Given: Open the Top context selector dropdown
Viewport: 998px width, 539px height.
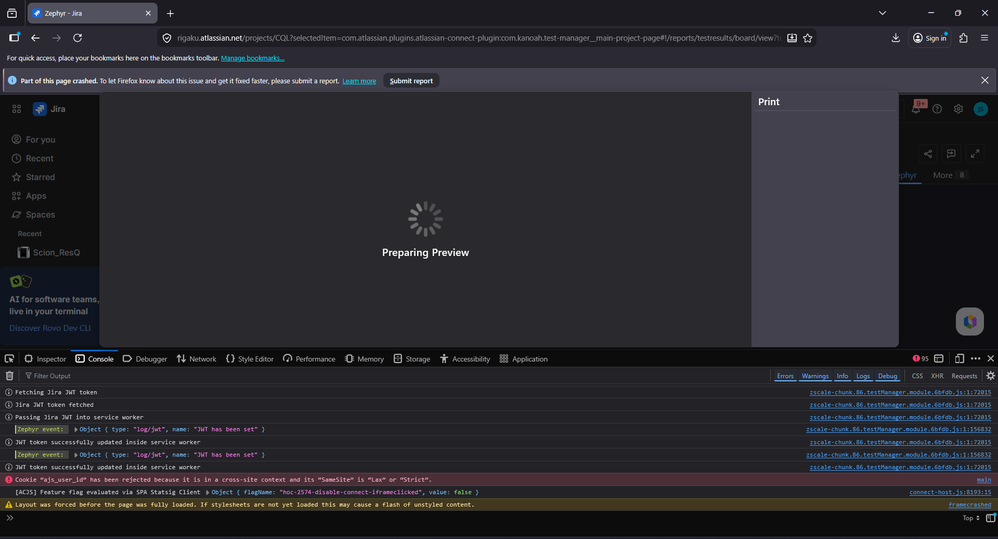Looking at the screenshot, I should 970,518.
